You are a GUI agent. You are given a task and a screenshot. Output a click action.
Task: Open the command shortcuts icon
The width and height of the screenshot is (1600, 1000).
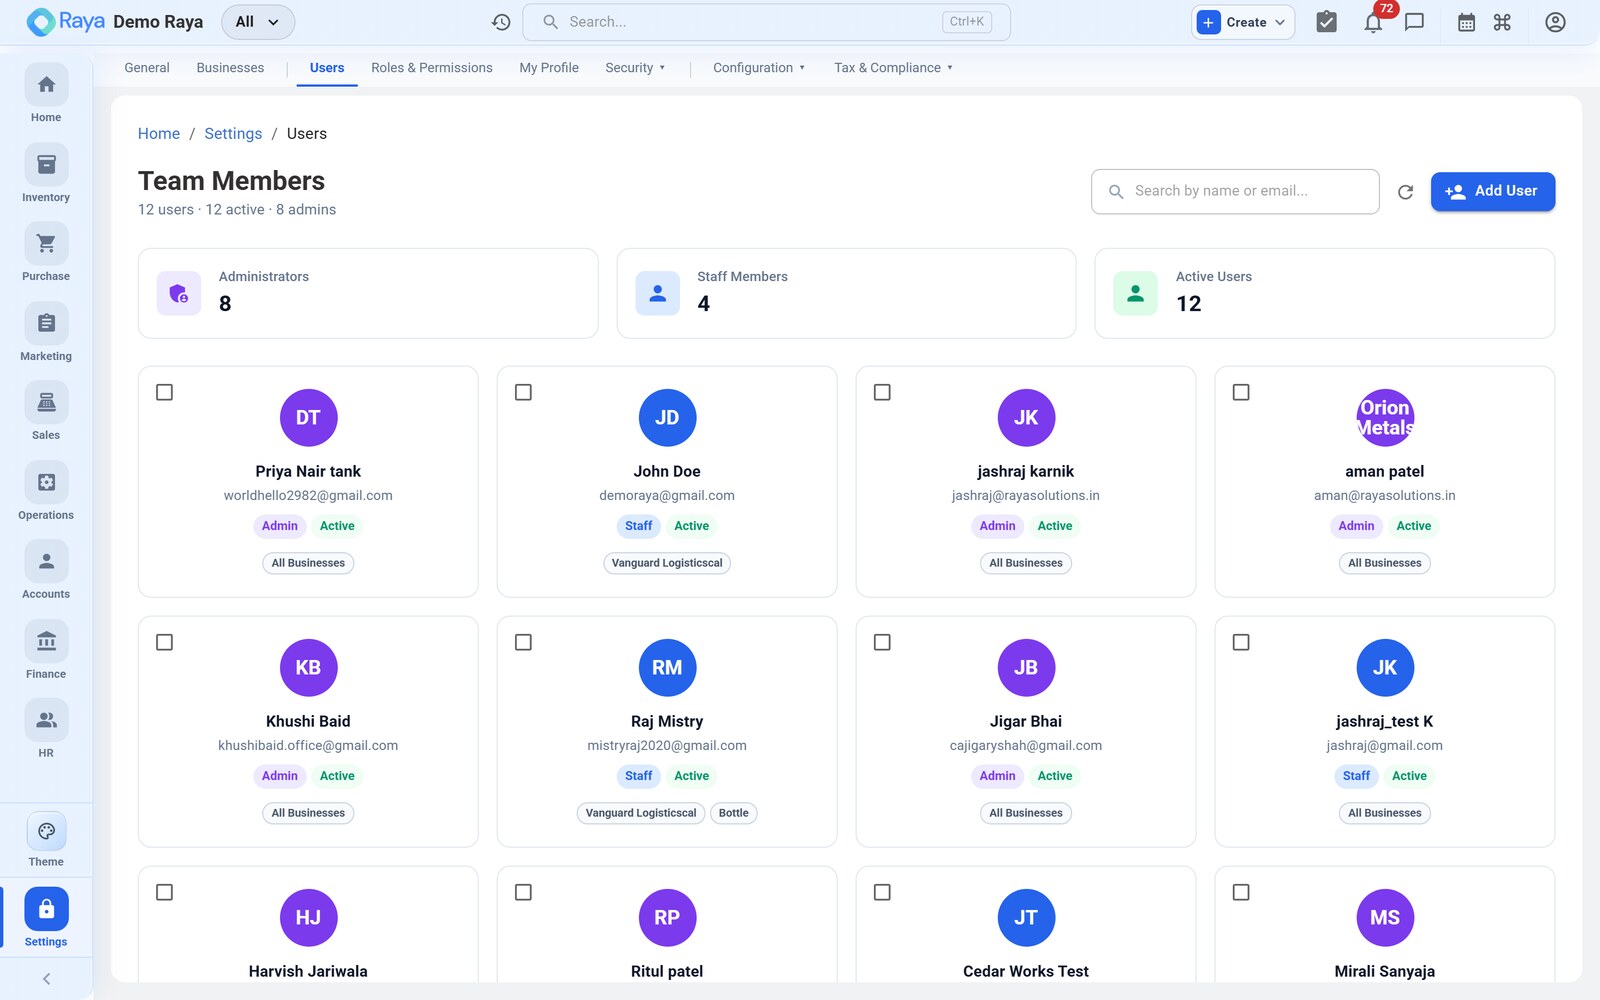tap(1502, 22)
